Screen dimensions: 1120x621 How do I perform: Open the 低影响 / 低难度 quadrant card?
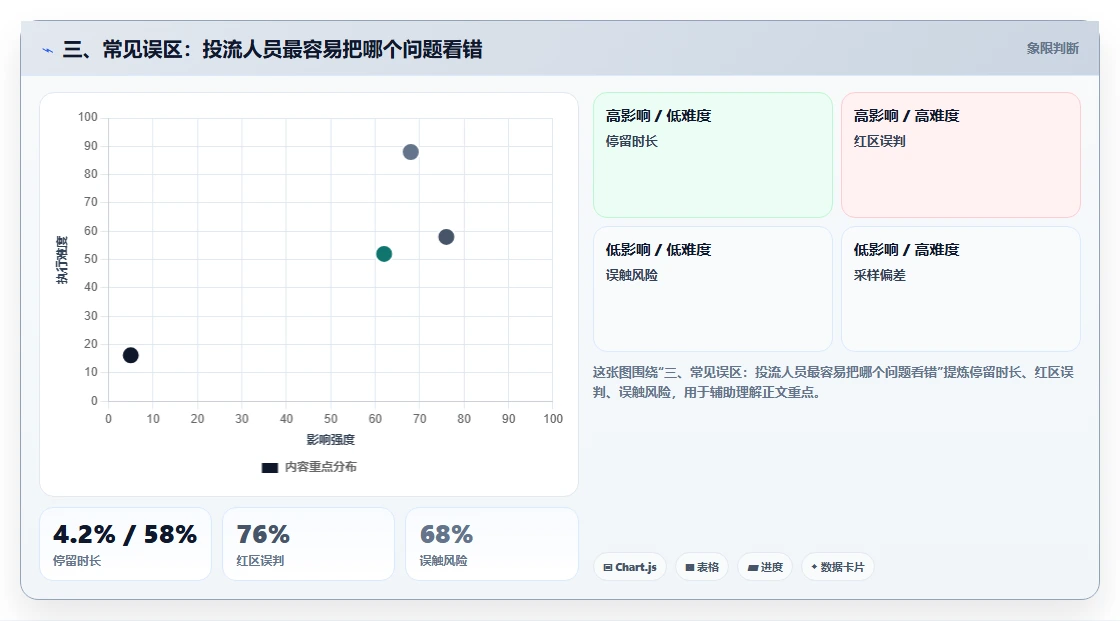point(713,289)
